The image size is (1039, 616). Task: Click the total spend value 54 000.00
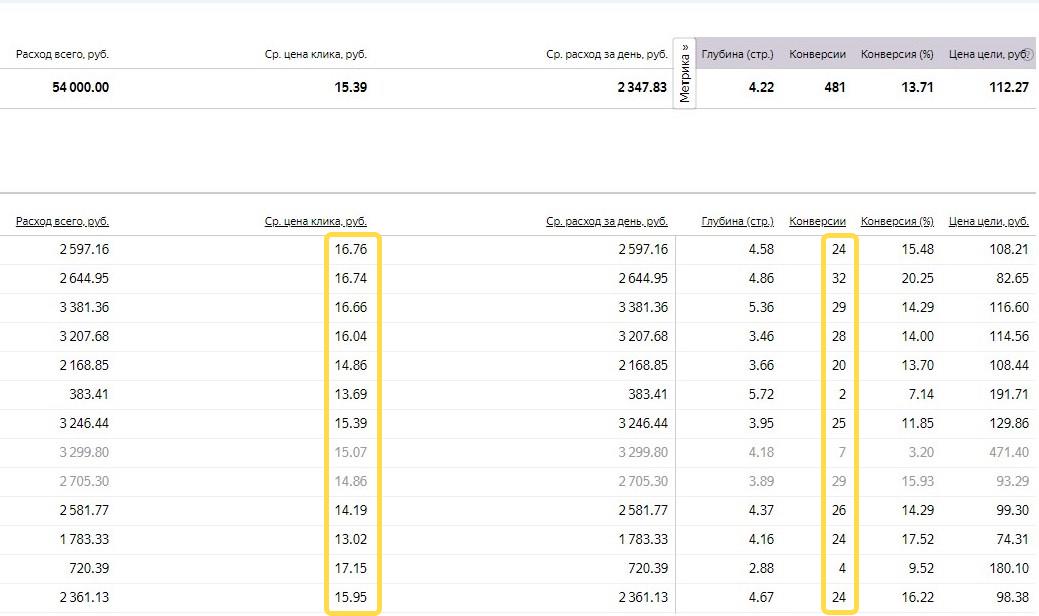tap(81, 88)
